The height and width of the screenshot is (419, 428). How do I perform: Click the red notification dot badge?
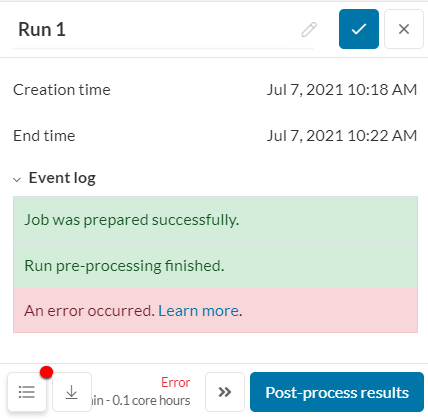(x=46, y=372)
